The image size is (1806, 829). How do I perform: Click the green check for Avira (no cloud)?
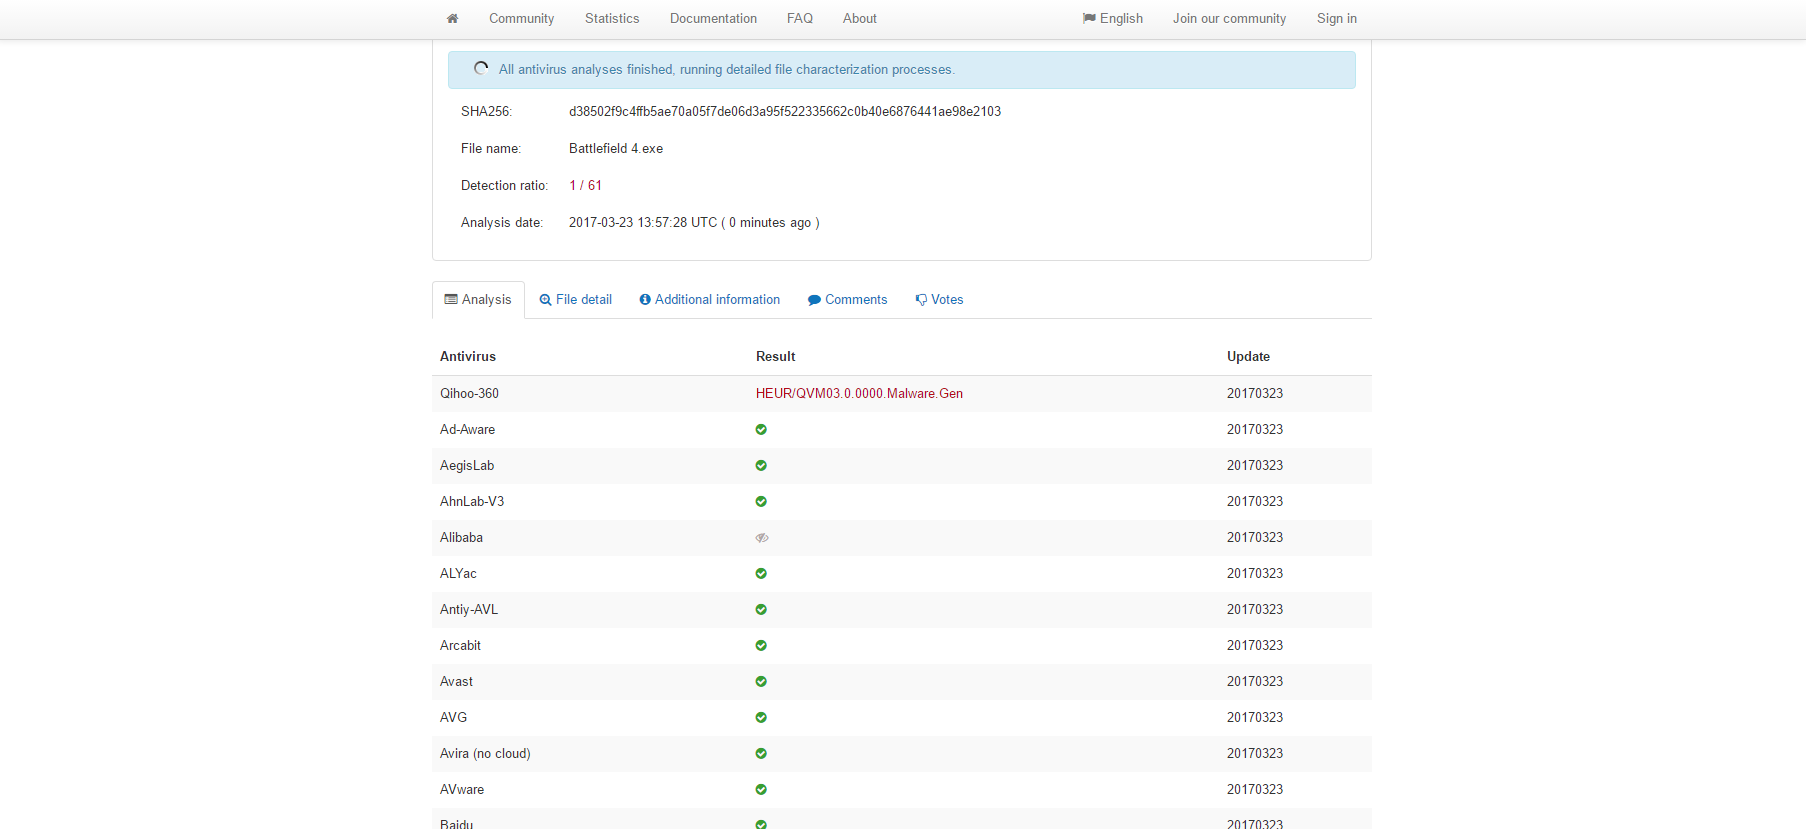point(761,754)
